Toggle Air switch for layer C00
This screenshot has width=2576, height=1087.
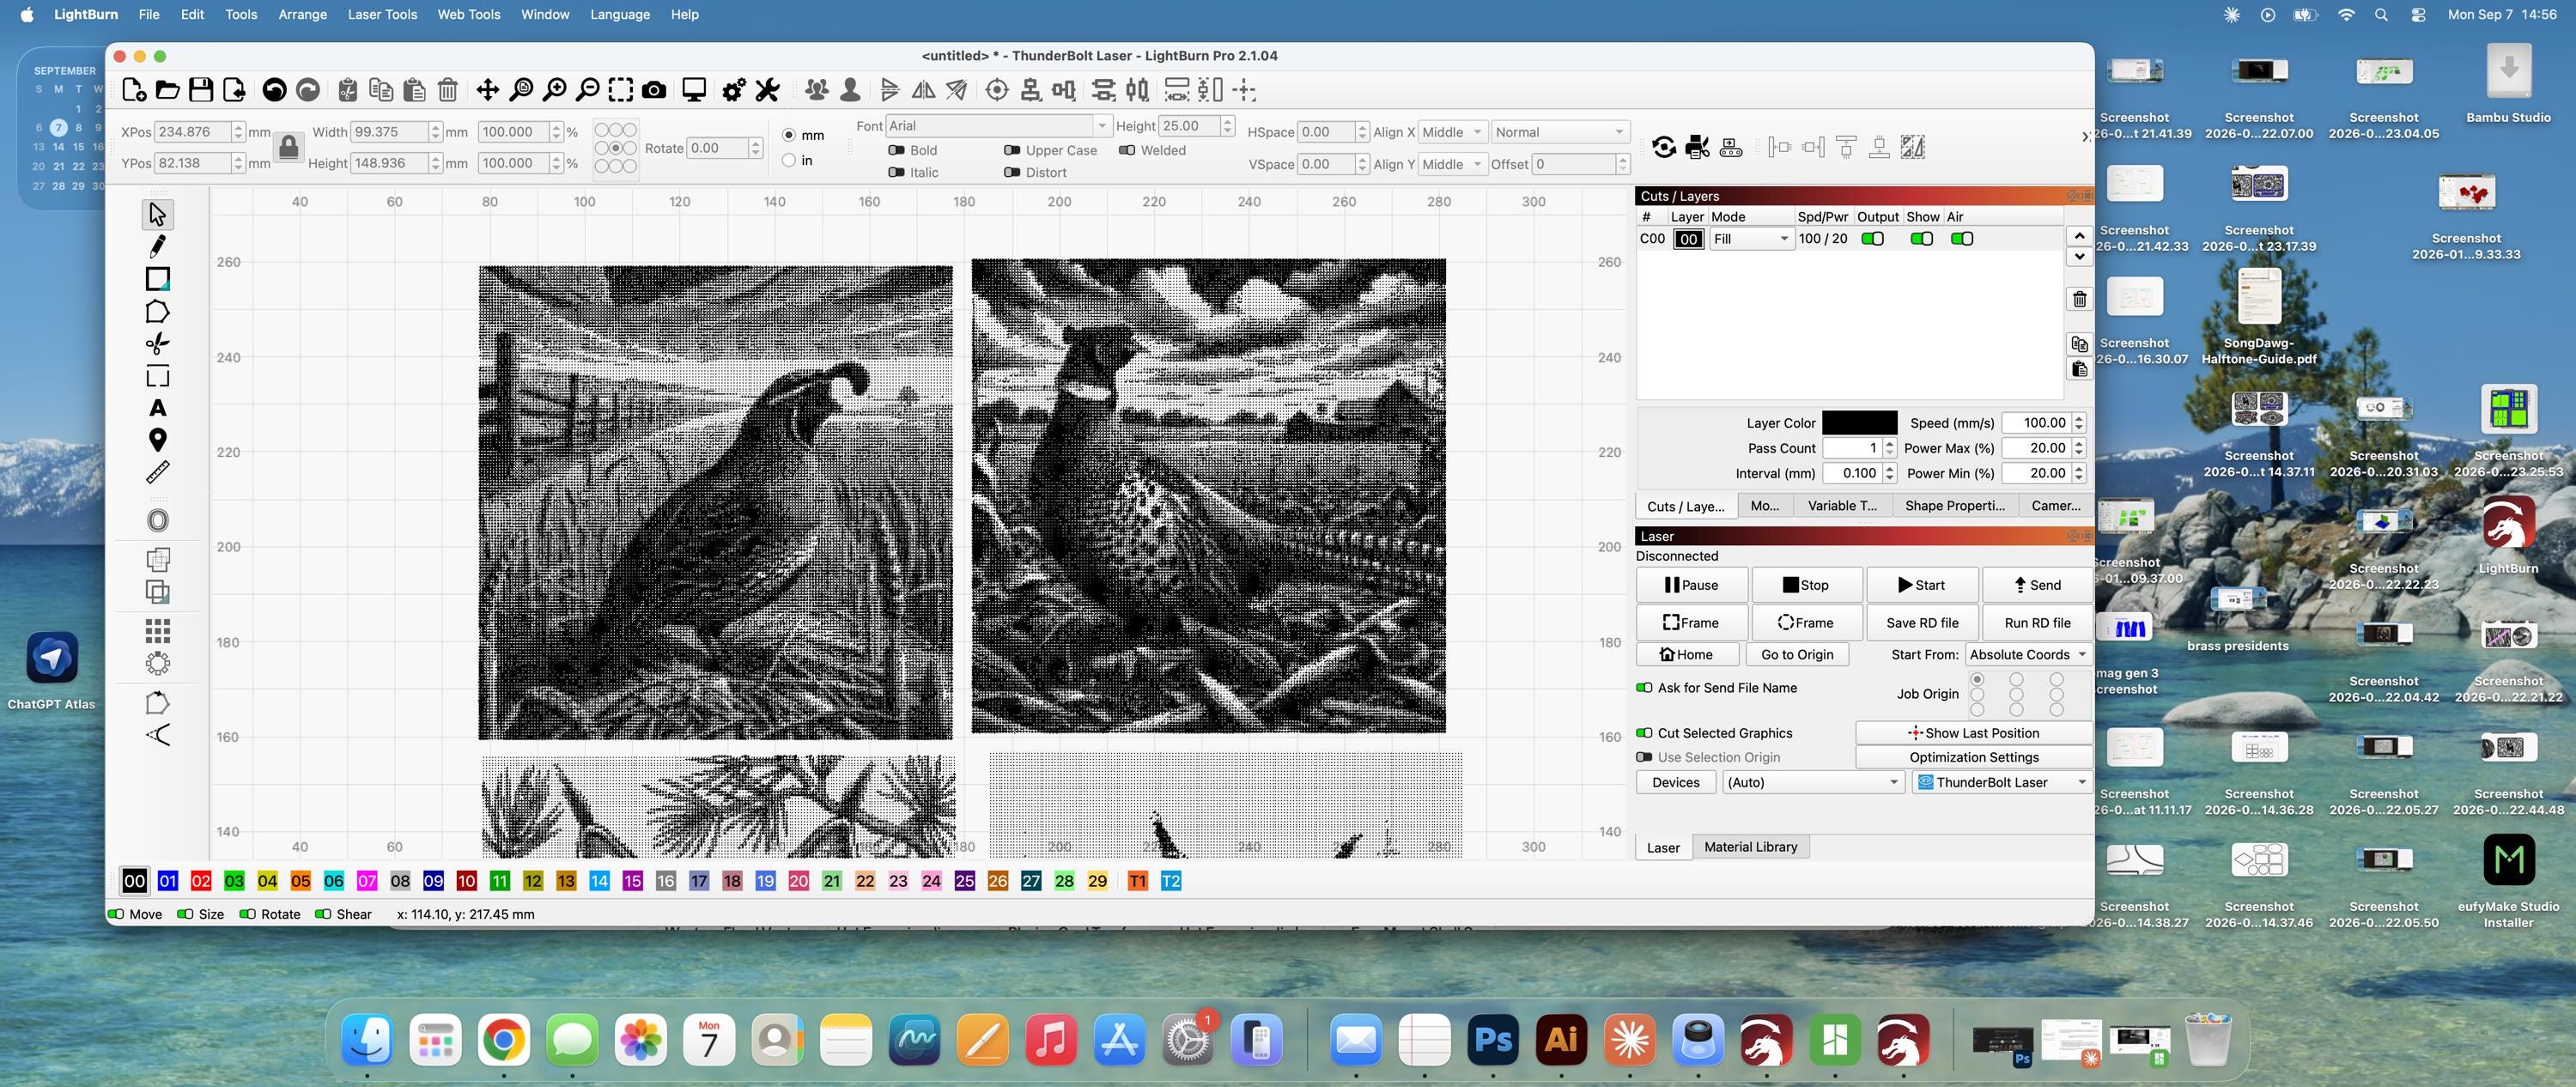(1962, 239)
